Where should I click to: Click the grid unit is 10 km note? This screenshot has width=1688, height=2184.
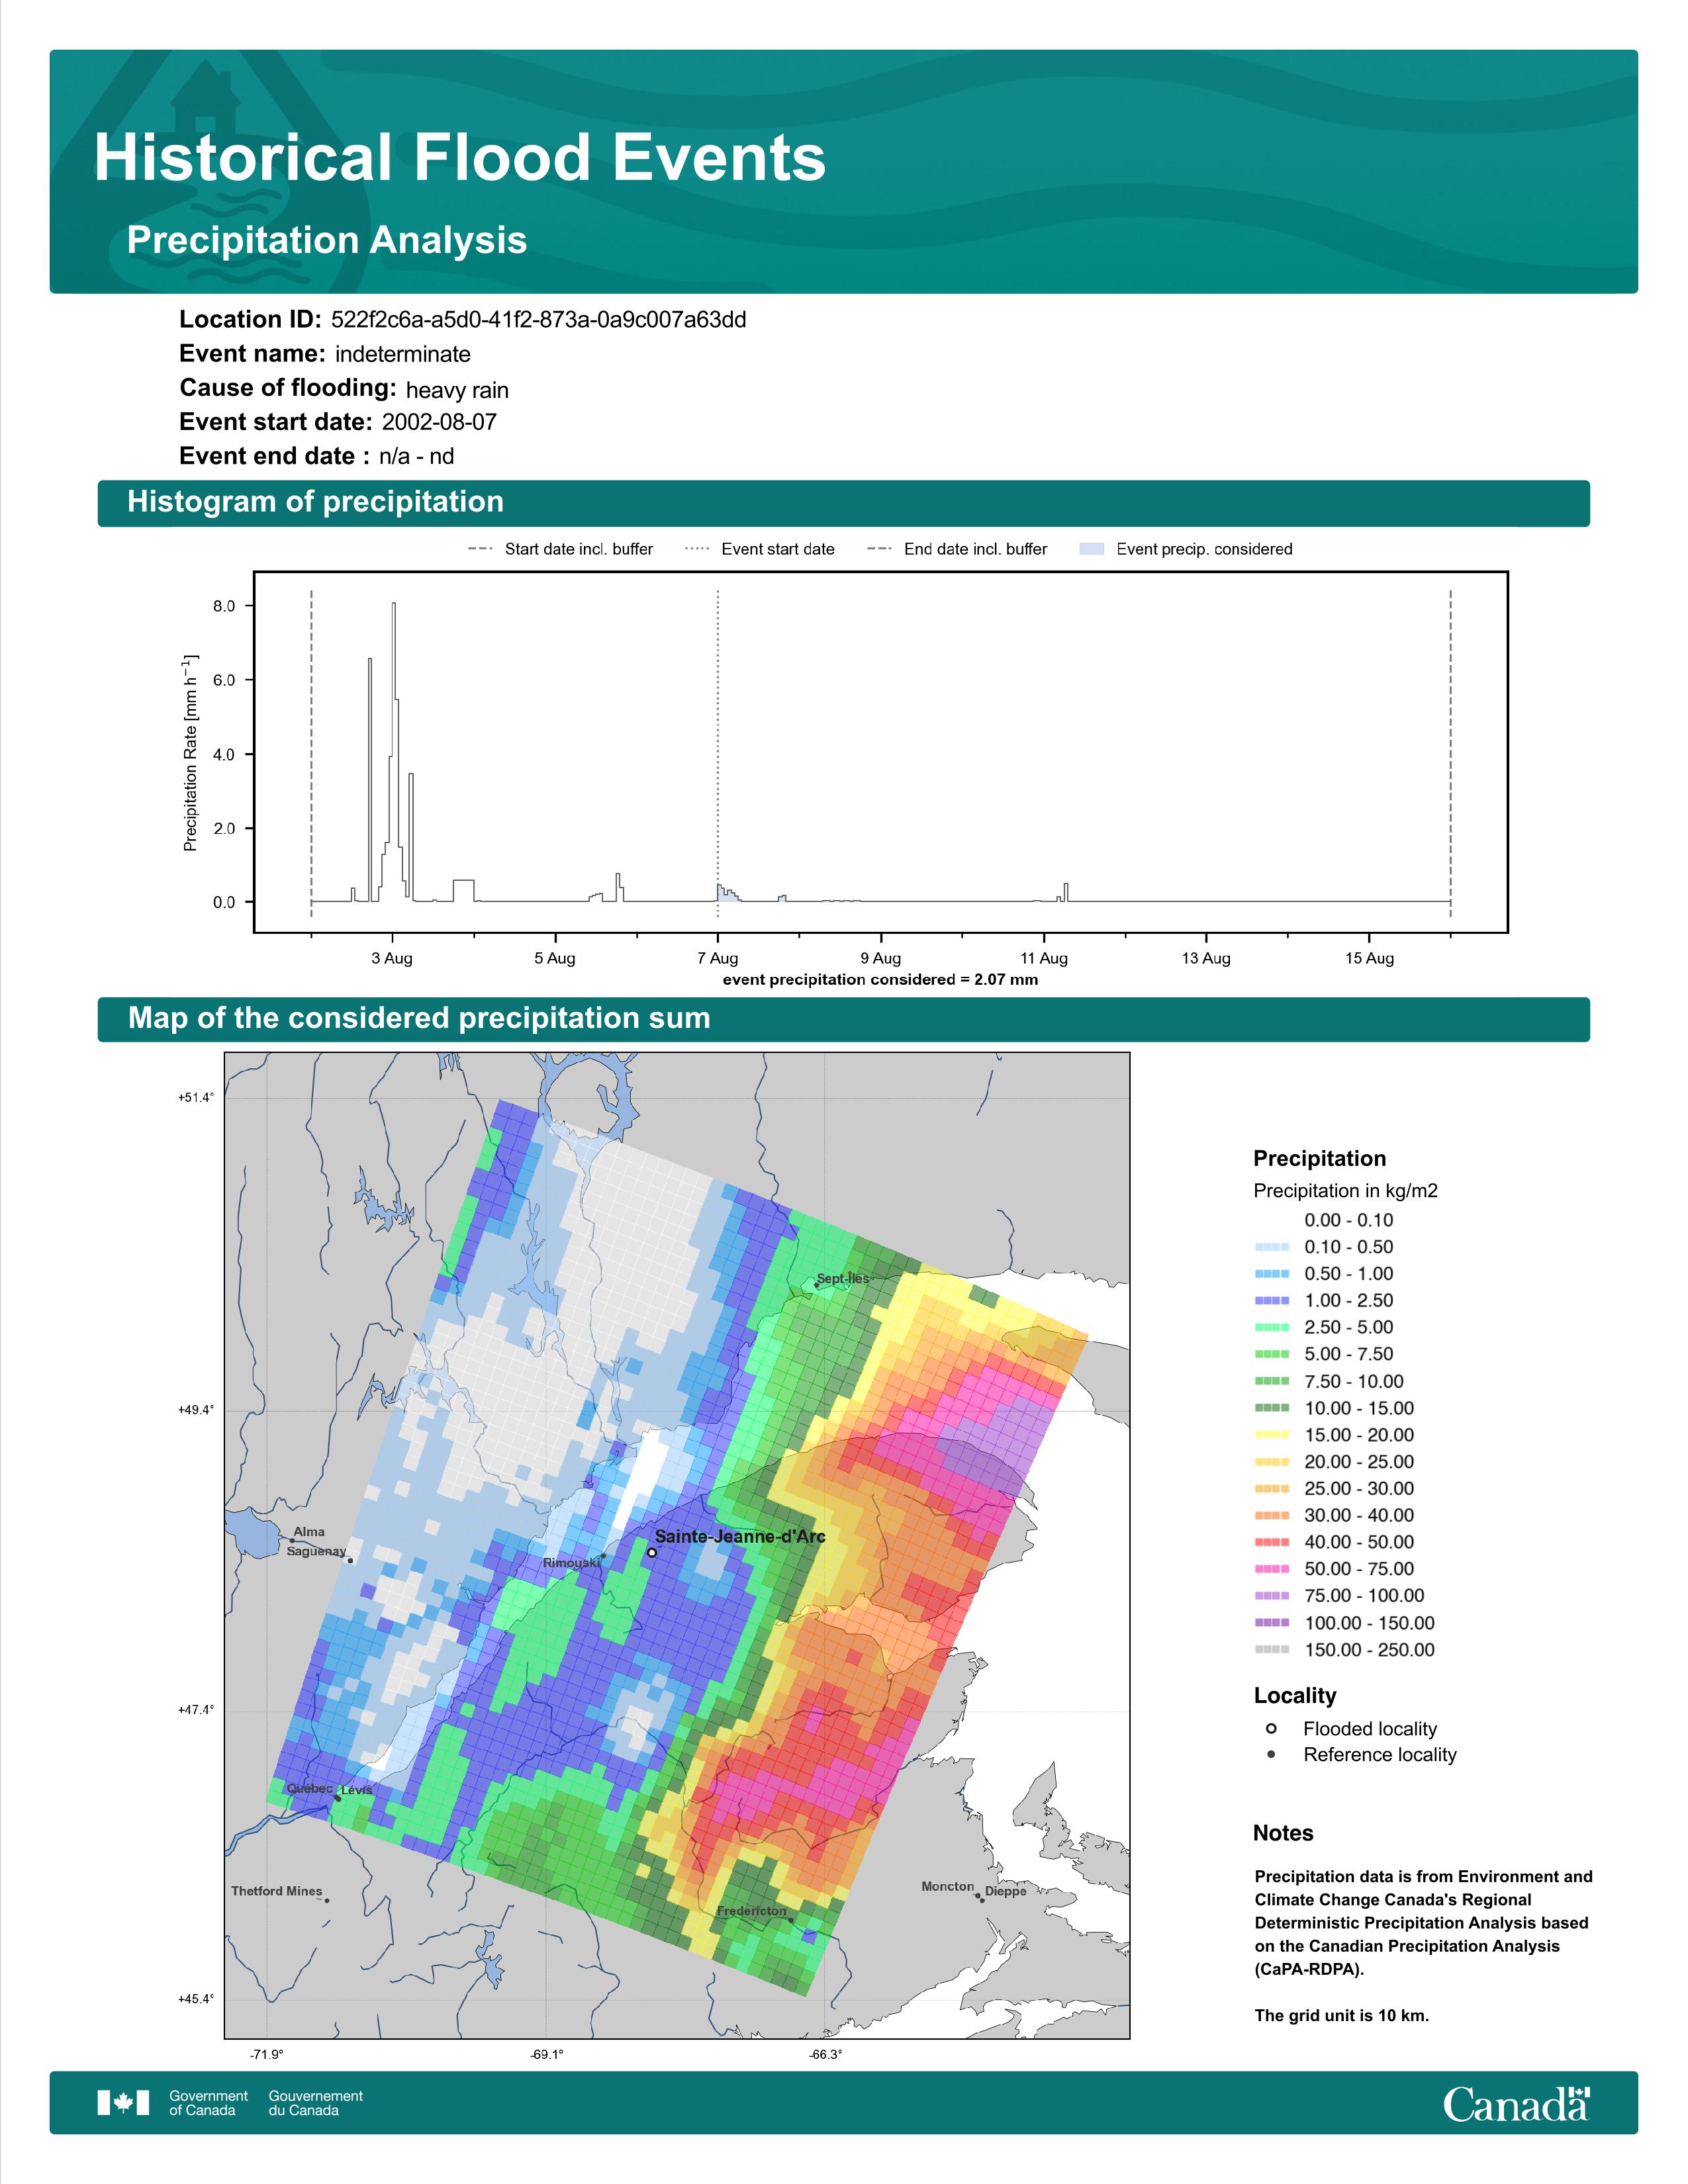click(x=1342, y=2016)
